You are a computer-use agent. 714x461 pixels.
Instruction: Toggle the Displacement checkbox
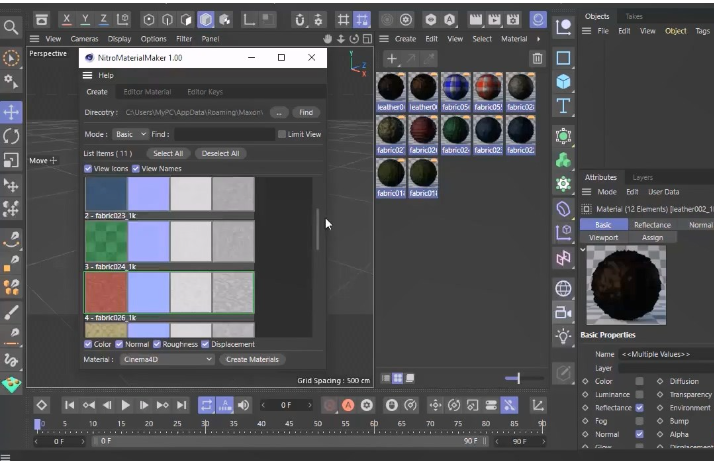(205, 344)
